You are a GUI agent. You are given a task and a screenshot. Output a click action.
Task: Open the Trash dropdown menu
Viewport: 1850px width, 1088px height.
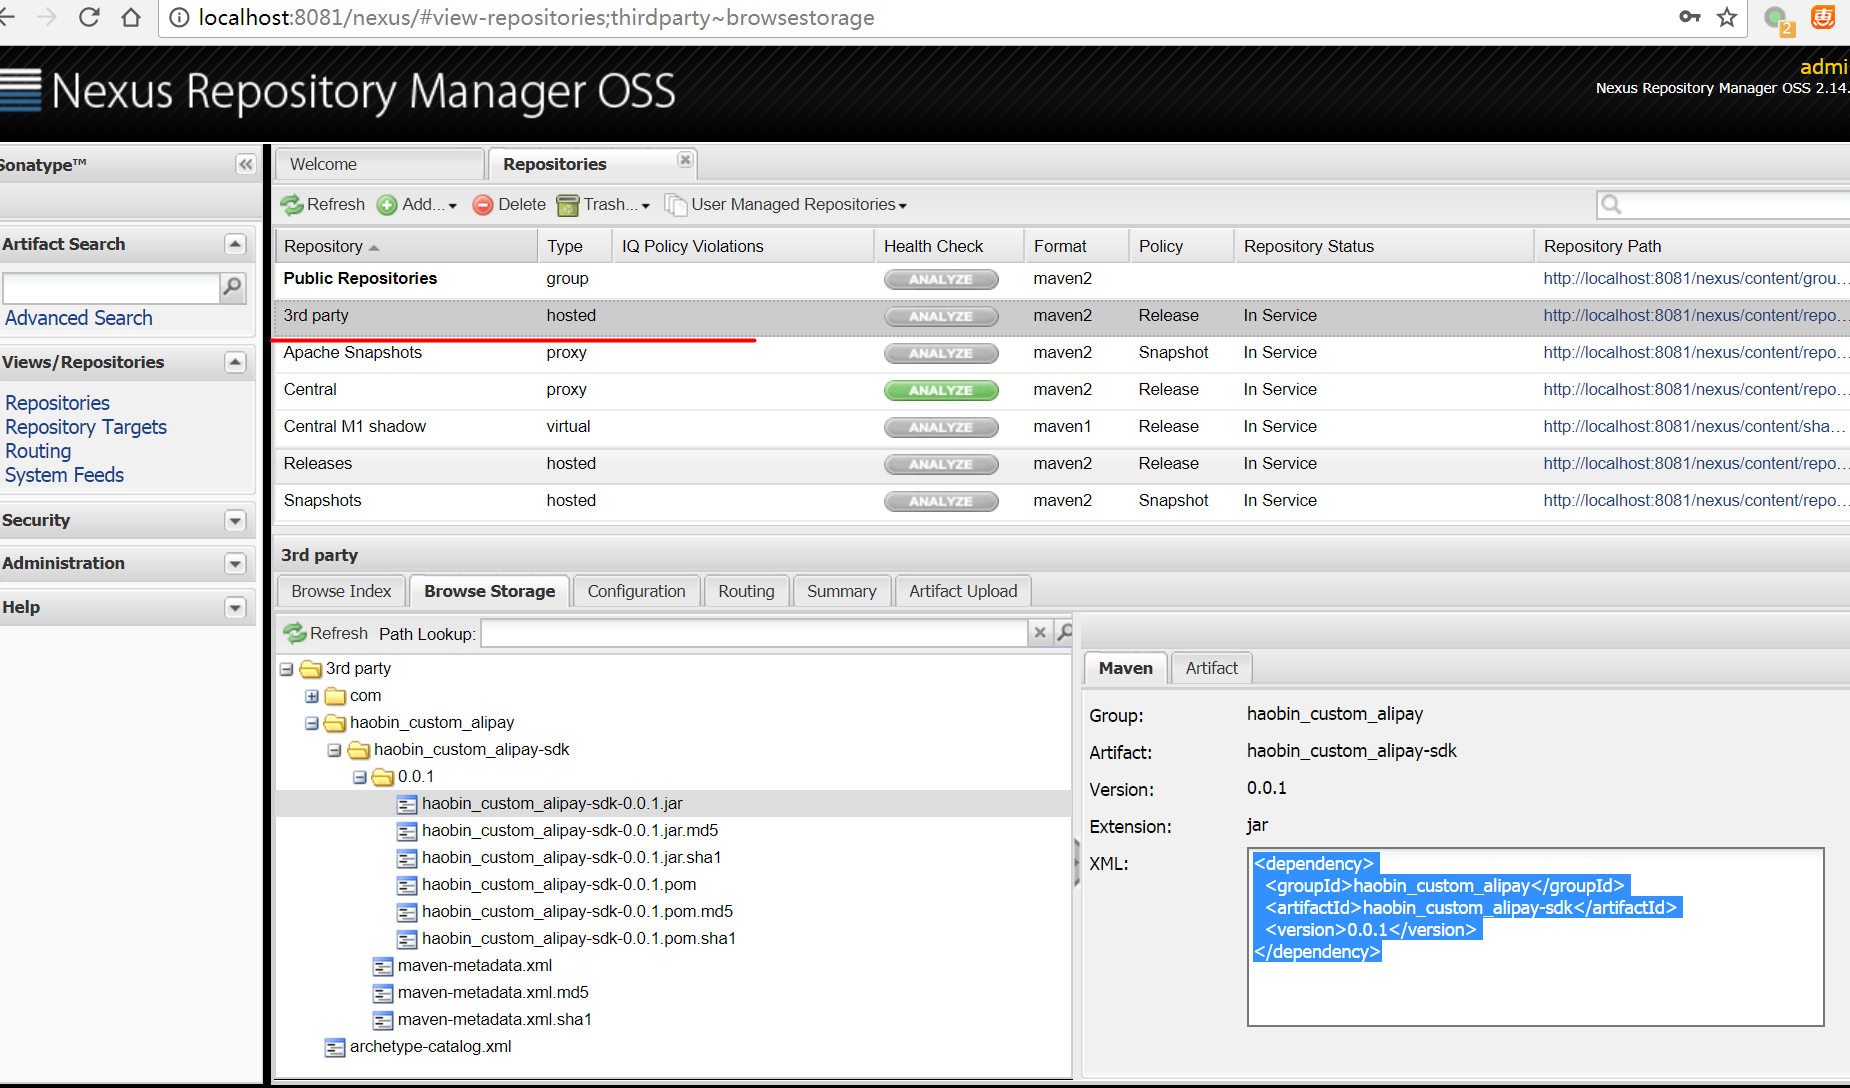pos(603,204)
